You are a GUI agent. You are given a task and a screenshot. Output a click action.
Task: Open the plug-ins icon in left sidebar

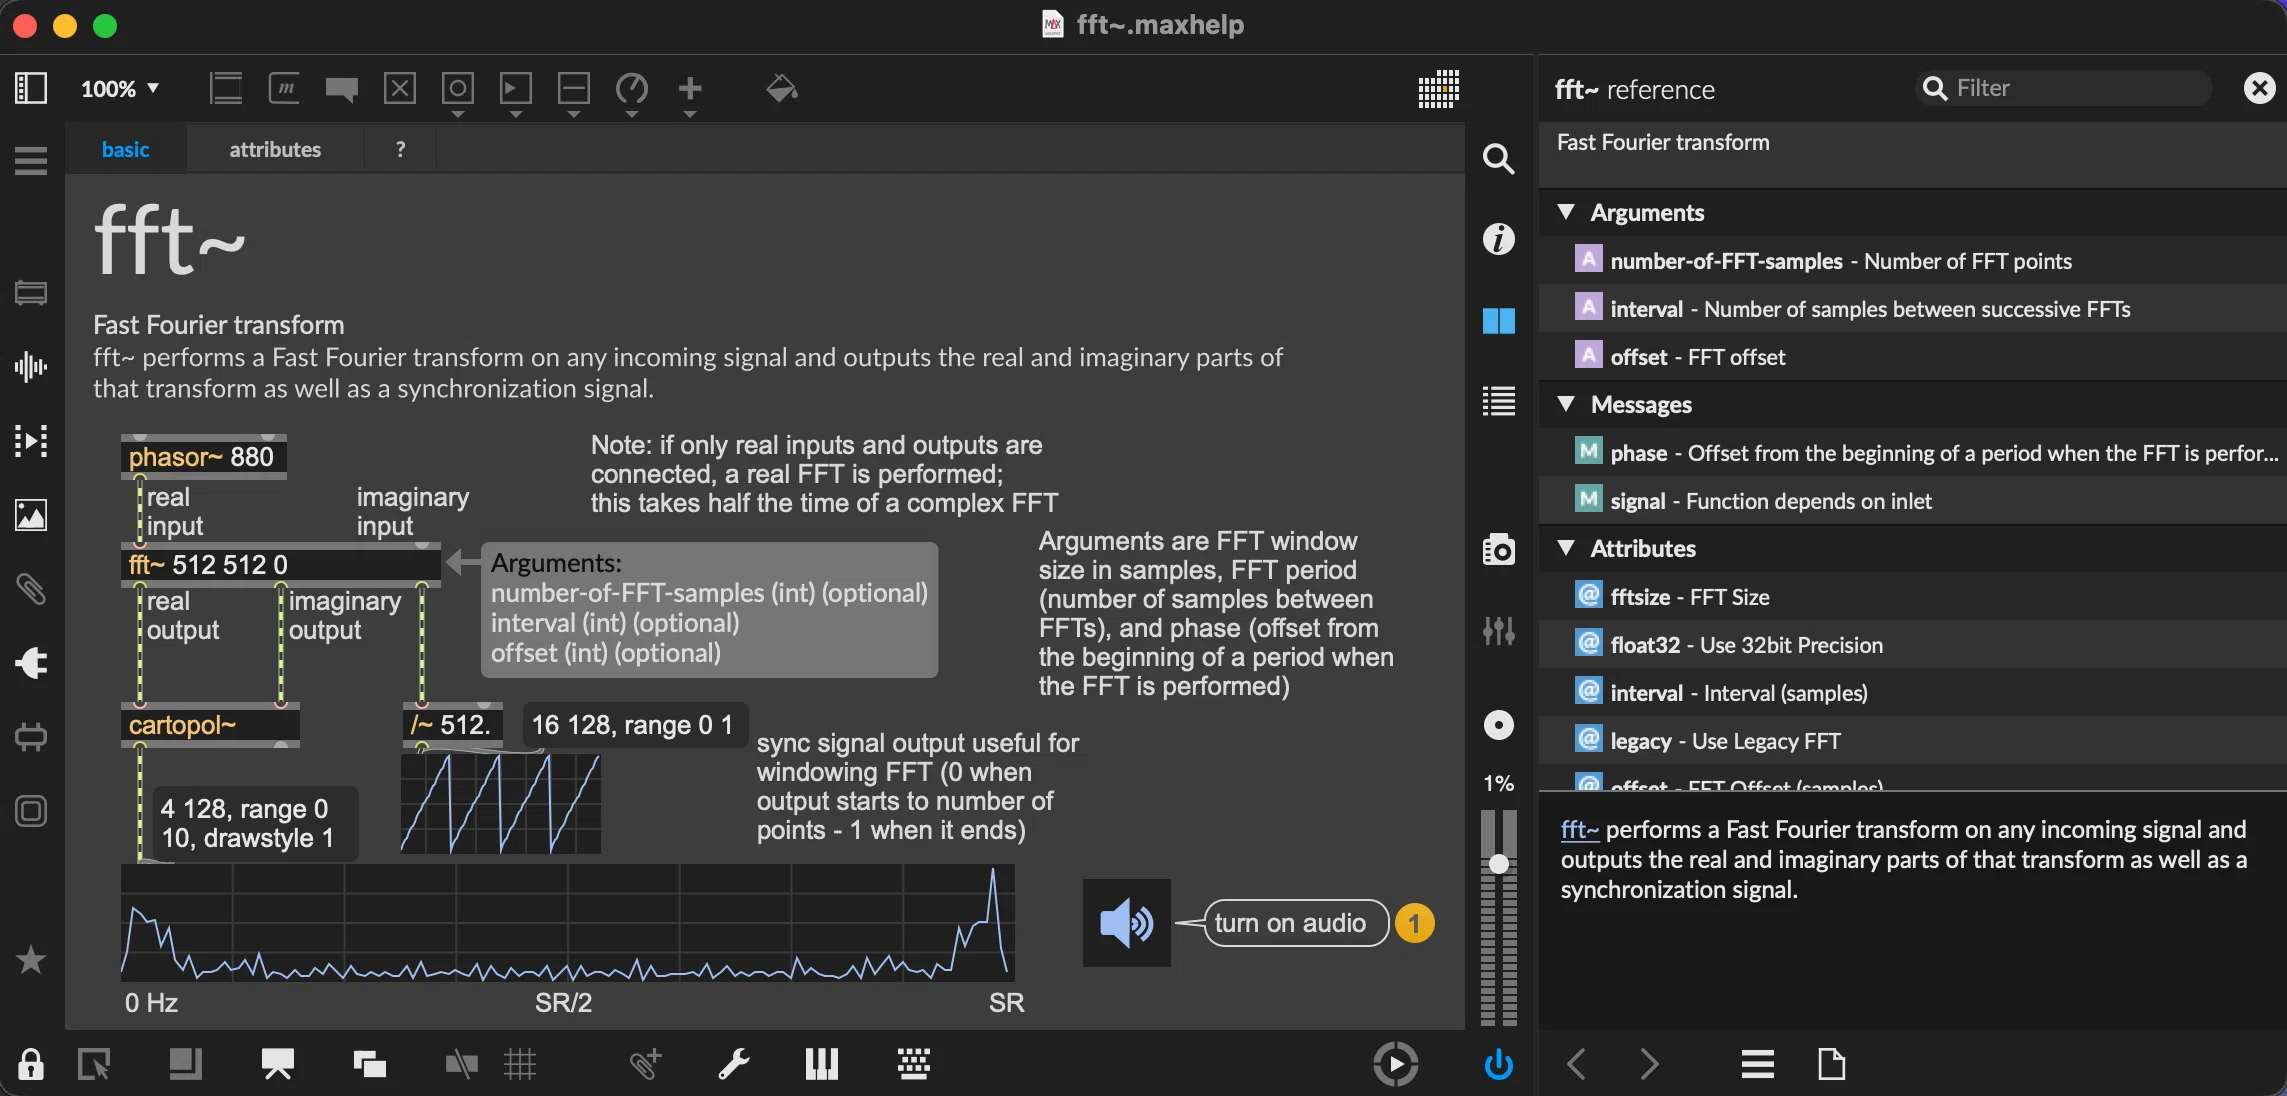coord(31,663)
